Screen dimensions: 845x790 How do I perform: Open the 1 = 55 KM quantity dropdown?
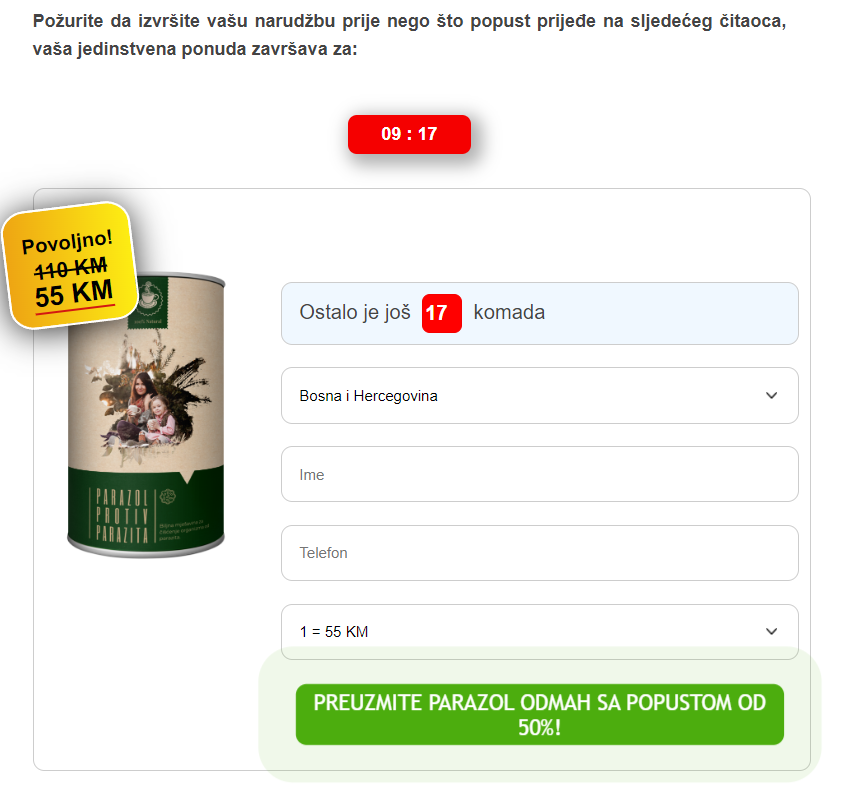(539, 632)
